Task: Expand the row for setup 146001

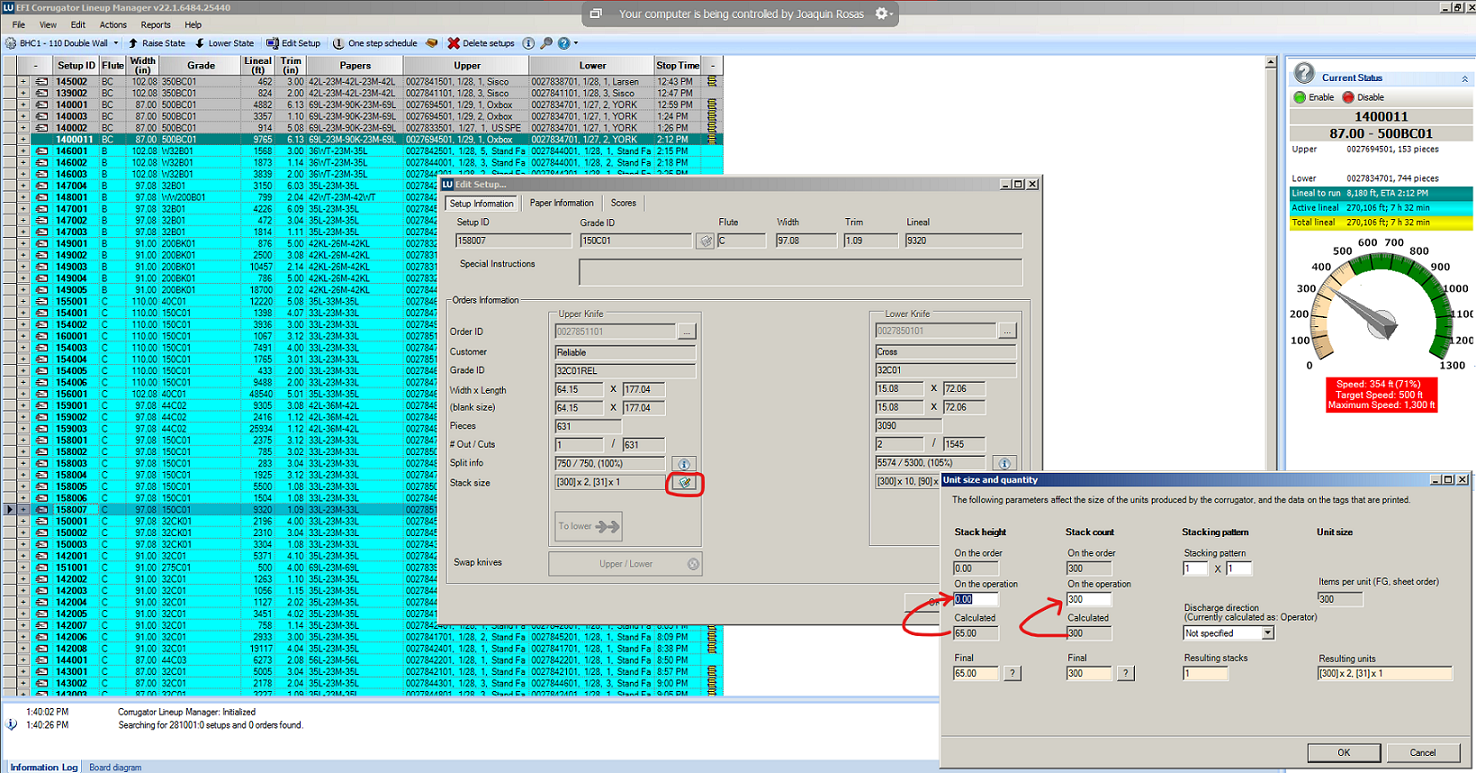Action: point(23,151)
